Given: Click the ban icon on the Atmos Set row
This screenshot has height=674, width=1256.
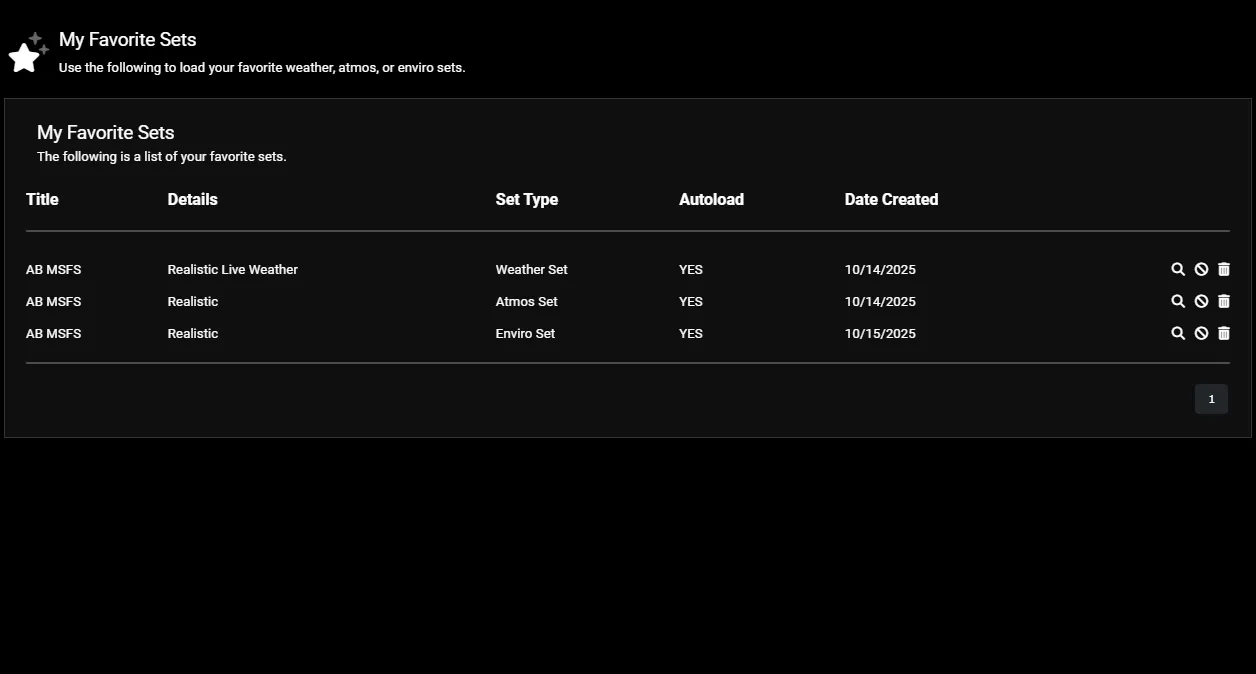Looking at the screenshot, I should [1201, 301].
